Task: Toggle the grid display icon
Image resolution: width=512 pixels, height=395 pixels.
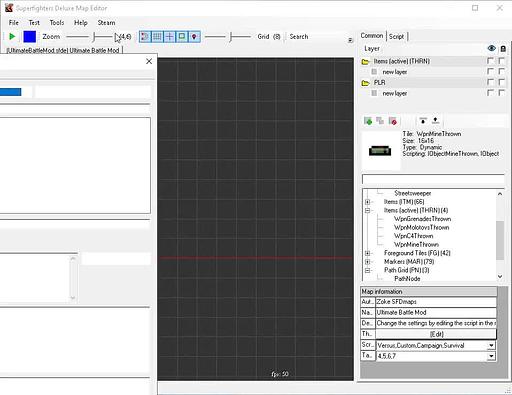Action: 157,36
